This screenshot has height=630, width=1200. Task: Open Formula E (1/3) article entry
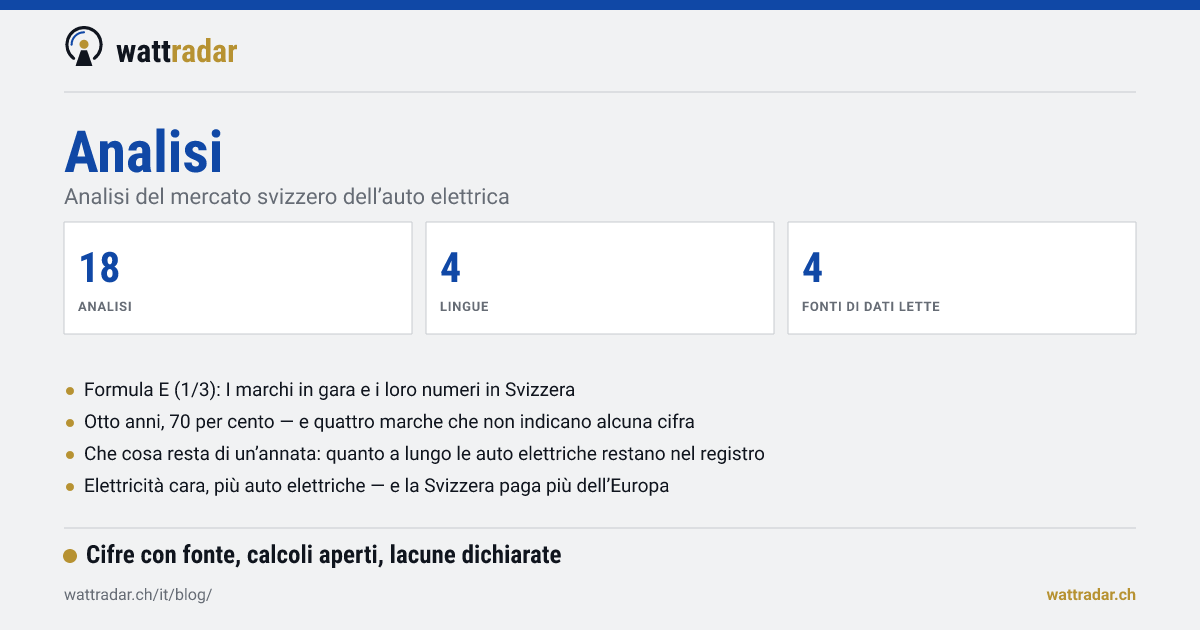(329, 390)
